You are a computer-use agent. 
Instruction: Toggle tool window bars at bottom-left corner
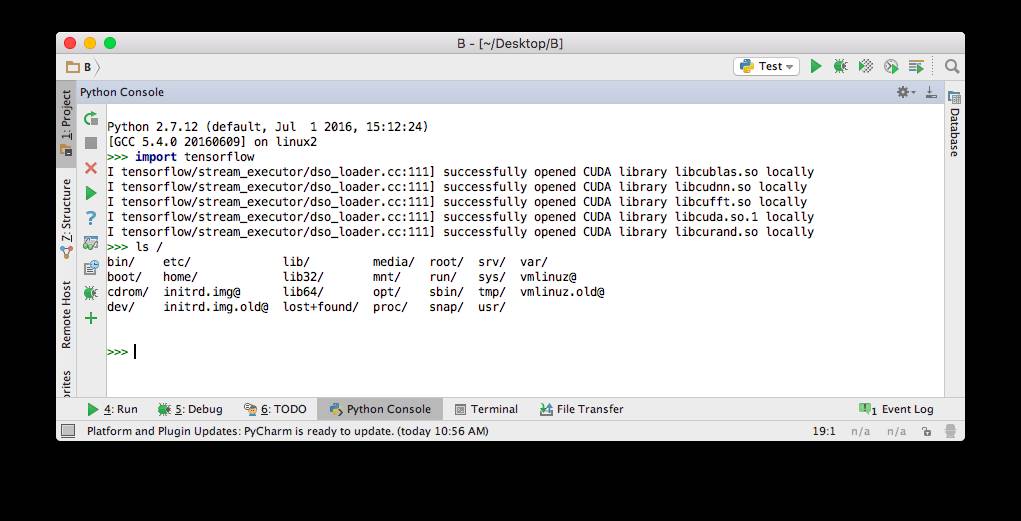coord(68,430)
